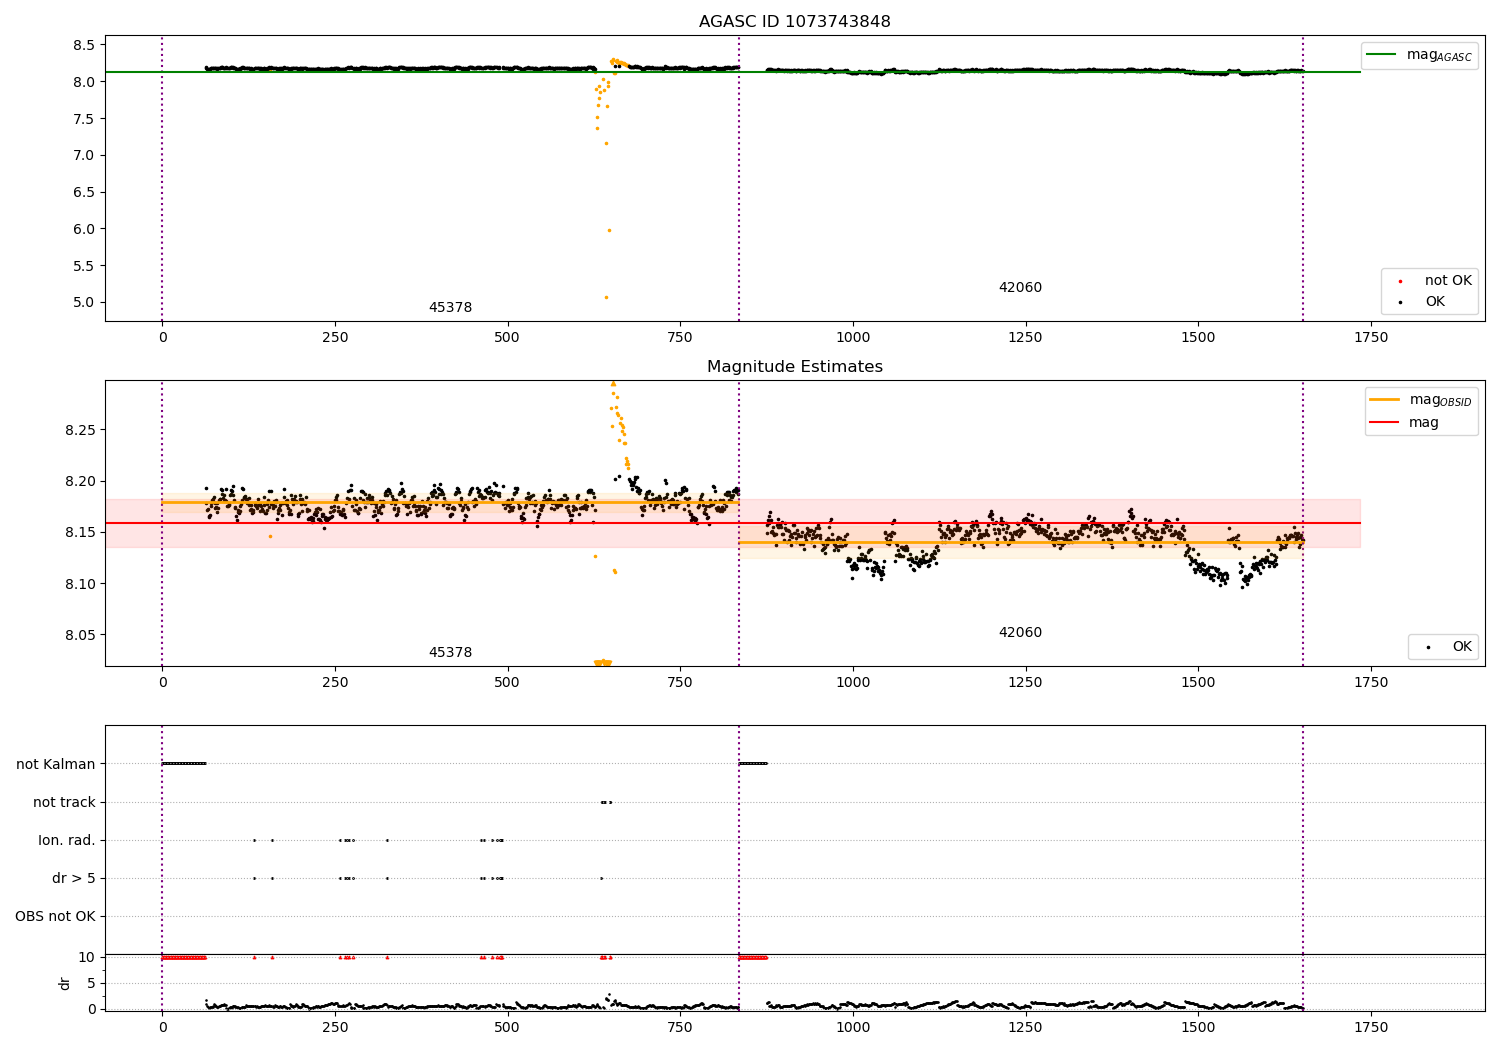Click y-tick 8.15 on middle plot
Viewport: 1500px width, 1050px height.
[x=80, y=532]
